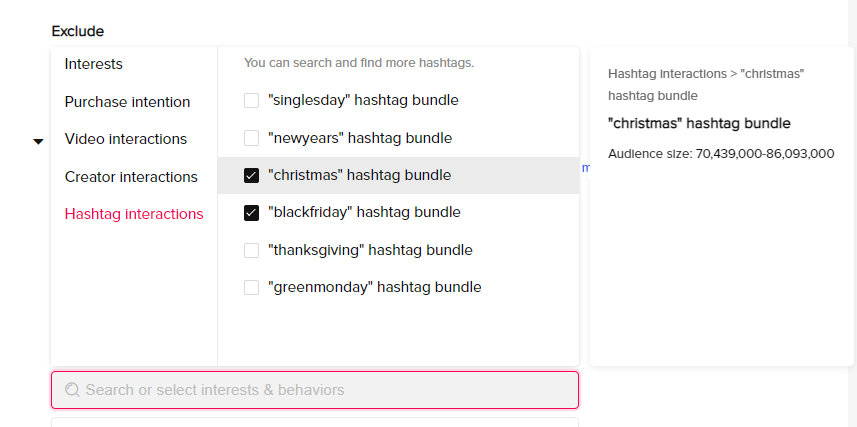Viewport: 857px width, 427px height.
Task: Click the Hashtag interactions breadcrumb text
Action: click(667, 74)
